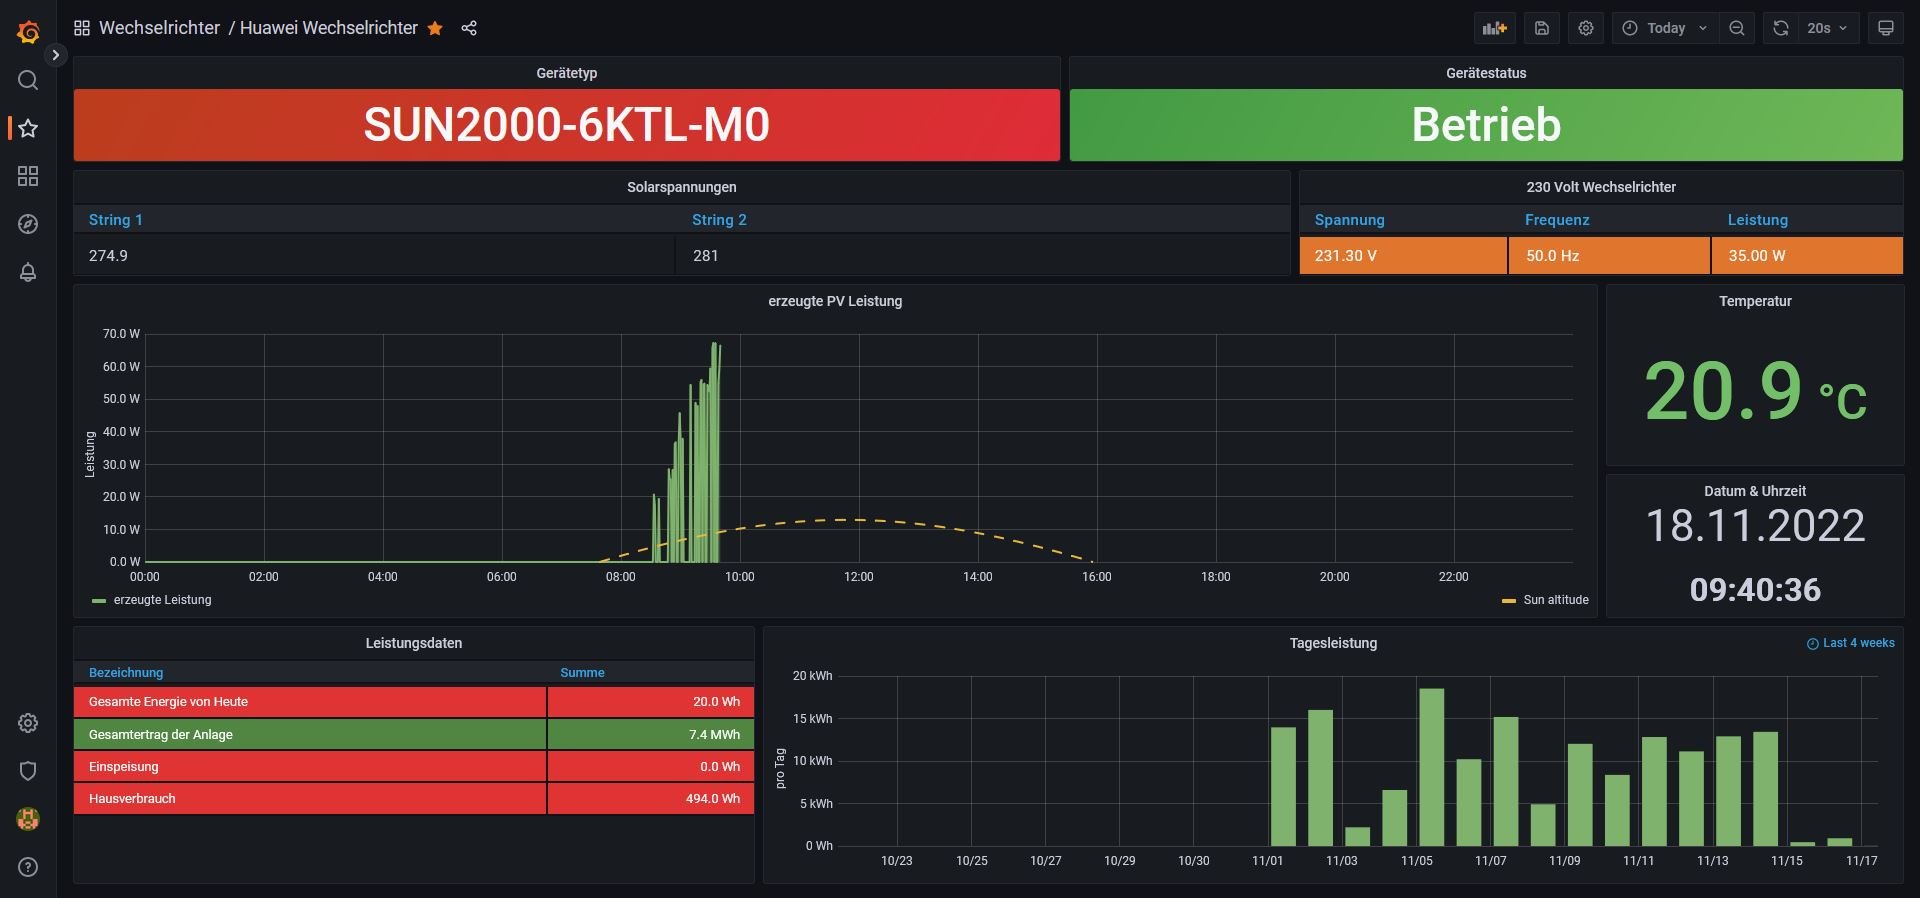This screenshot has width=1920, height=898.
Task: Open the Grafana home logo
Action: [x=28, y=32]
